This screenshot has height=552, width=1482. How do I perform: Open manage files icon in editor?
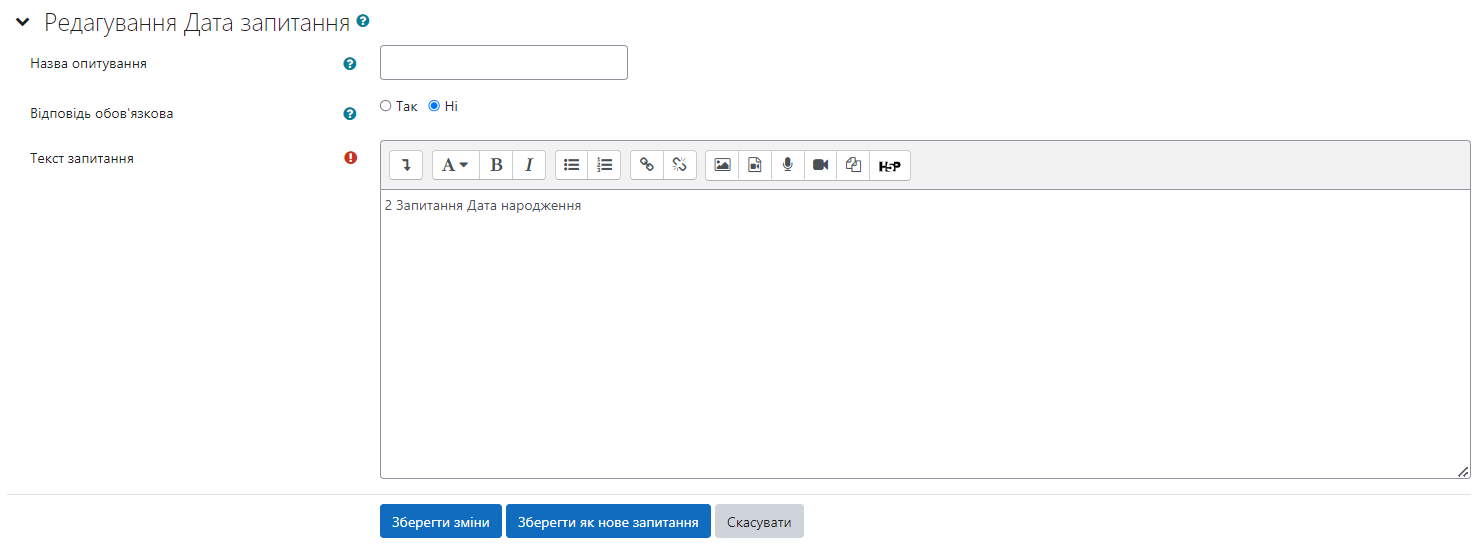coord(854,165)
